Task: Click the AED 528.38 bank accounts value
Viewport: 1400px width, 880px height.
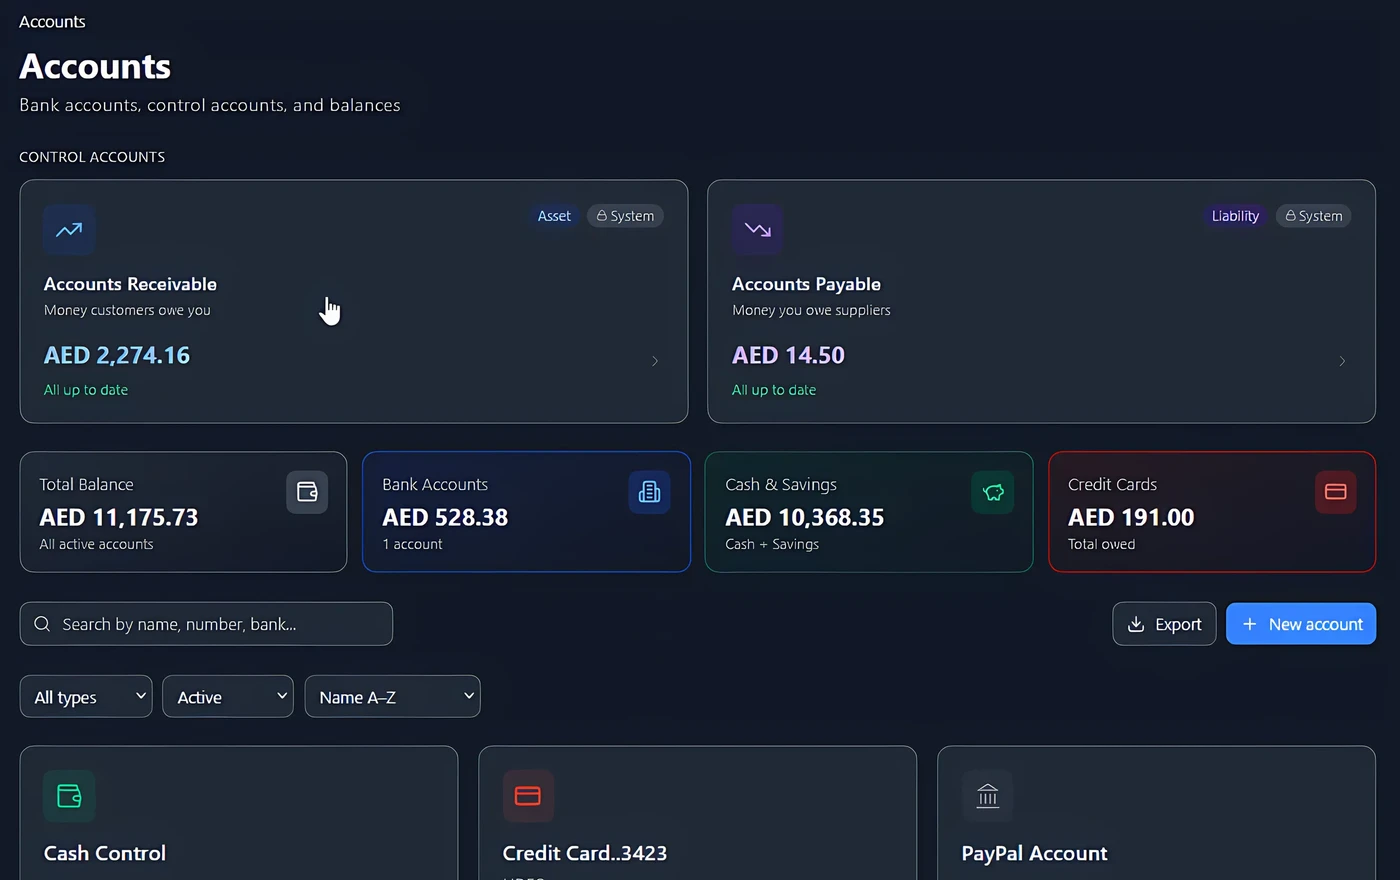Action: click(445, 517)
